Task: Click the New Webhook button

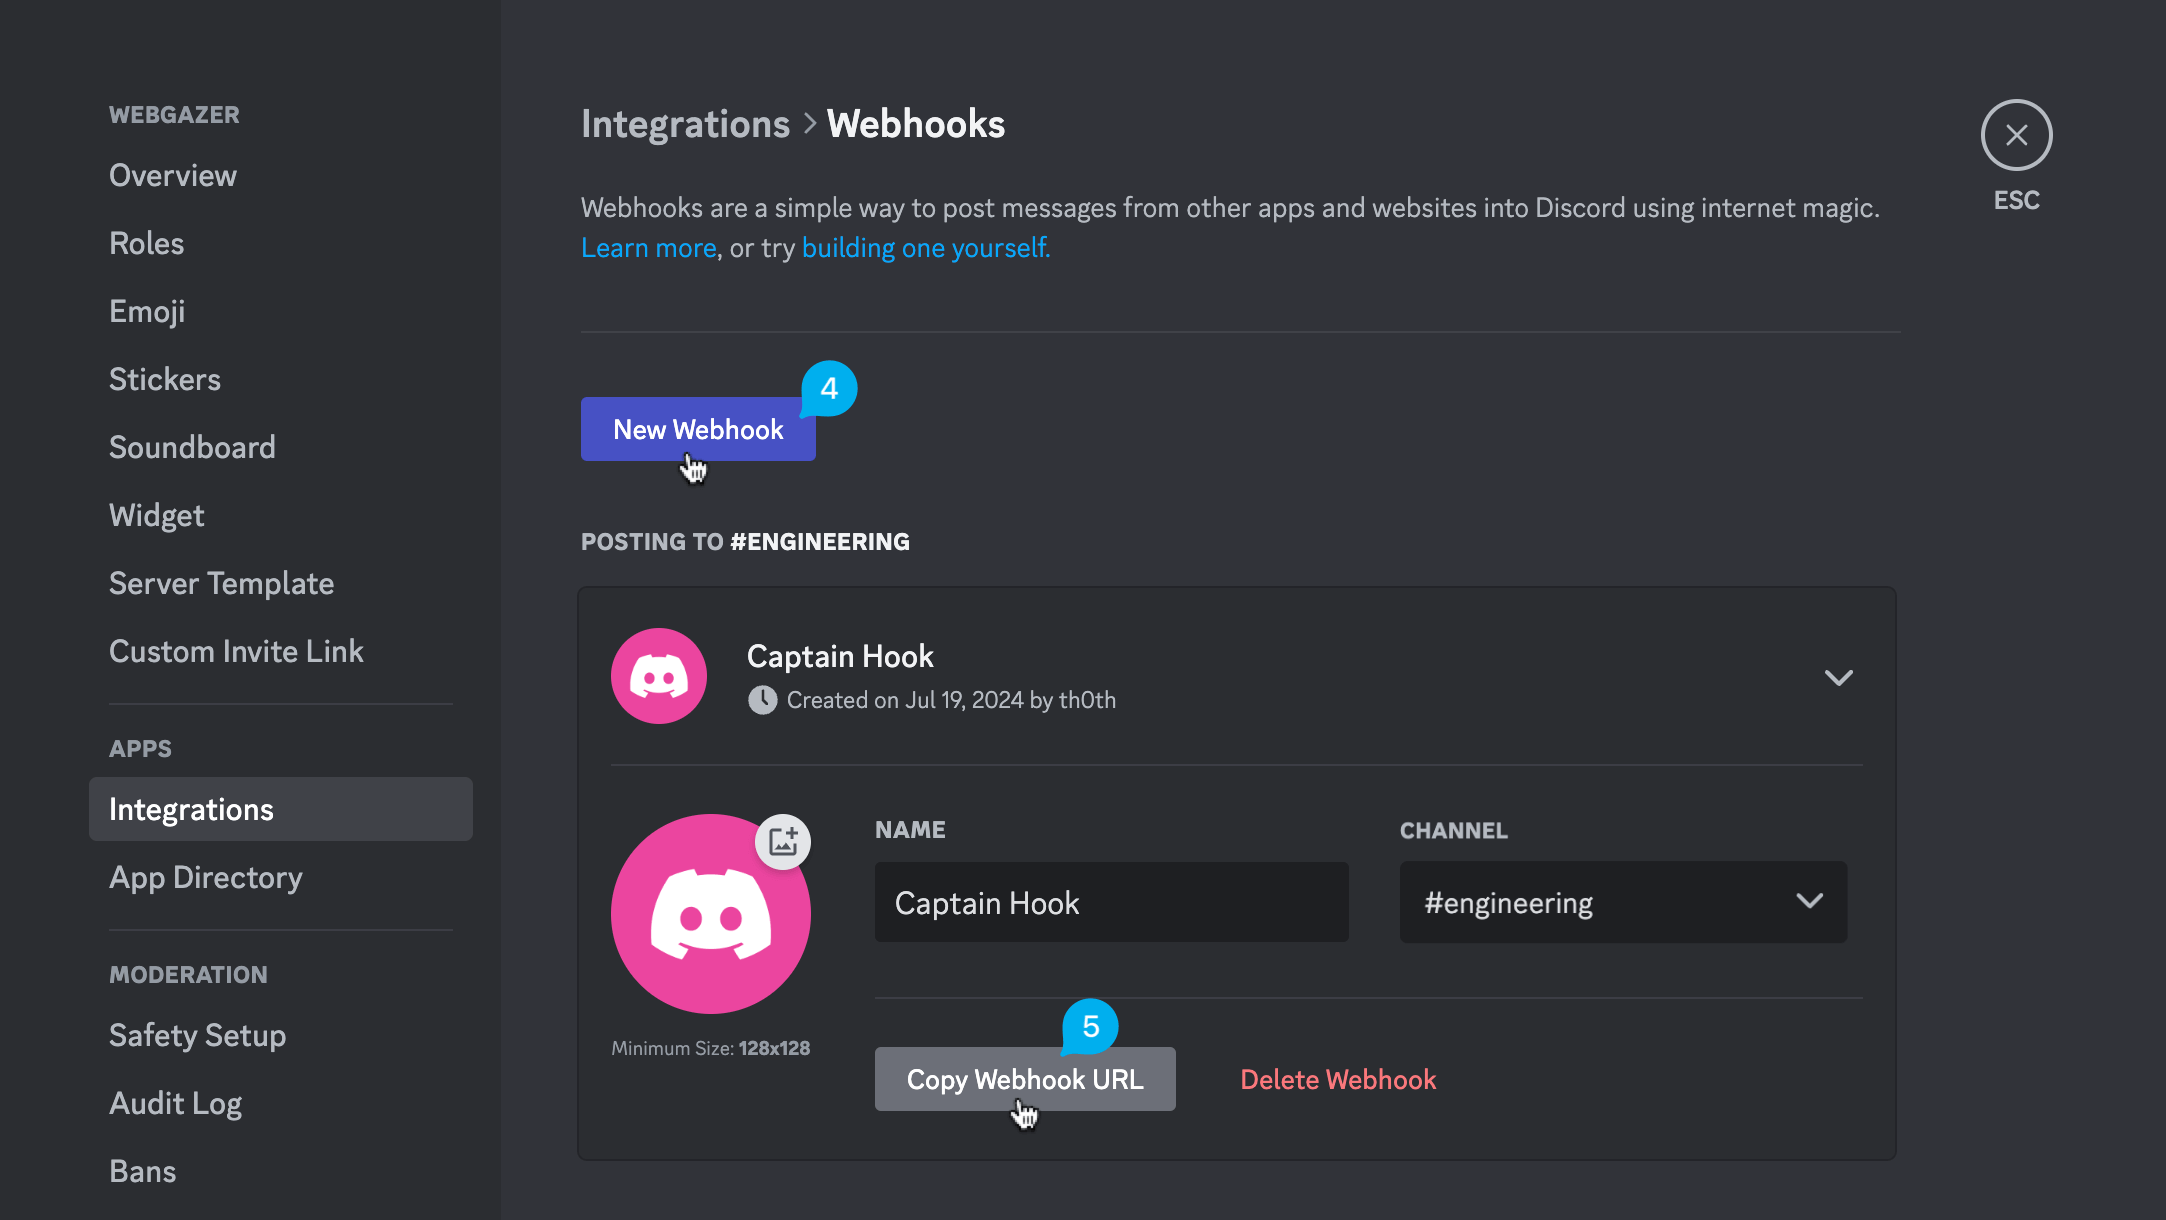Action: (x=696, y=428)
